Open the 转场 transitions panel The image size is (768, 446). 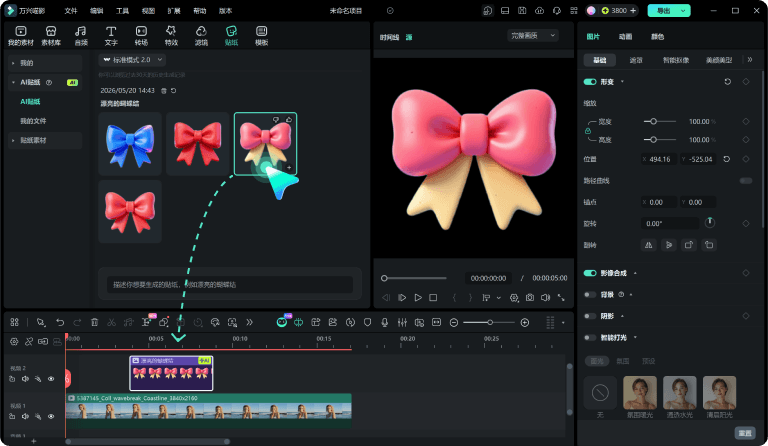(141, 36)
